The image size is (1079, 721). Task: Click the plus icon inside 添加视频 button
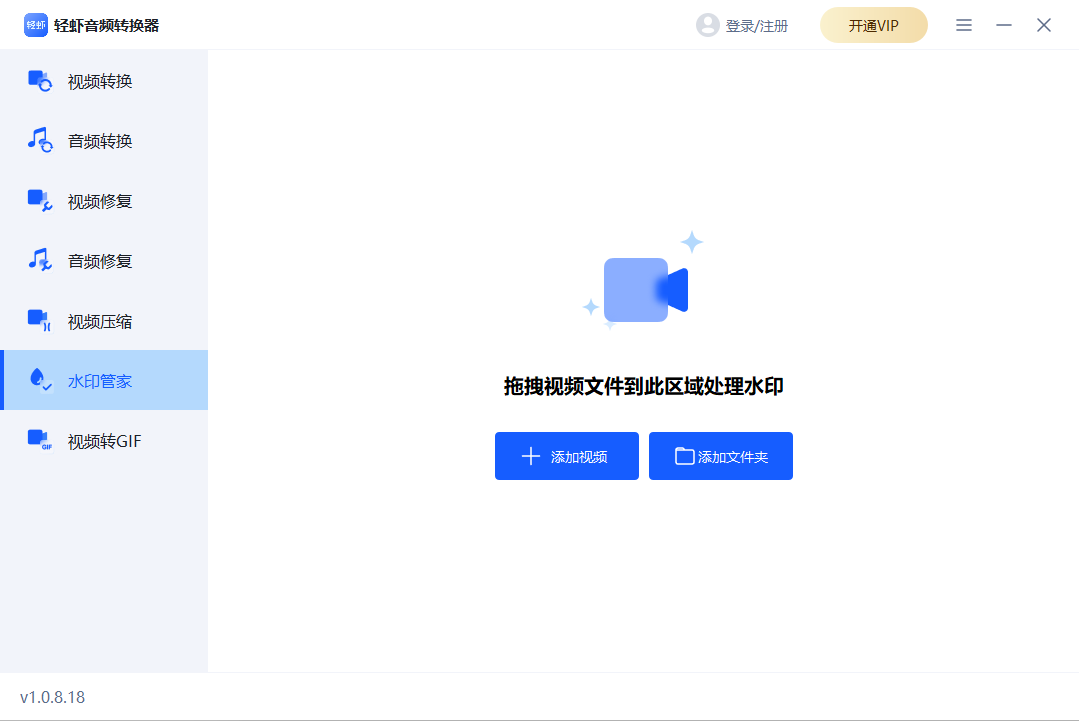pyautogui.click(x=531, y=456)
